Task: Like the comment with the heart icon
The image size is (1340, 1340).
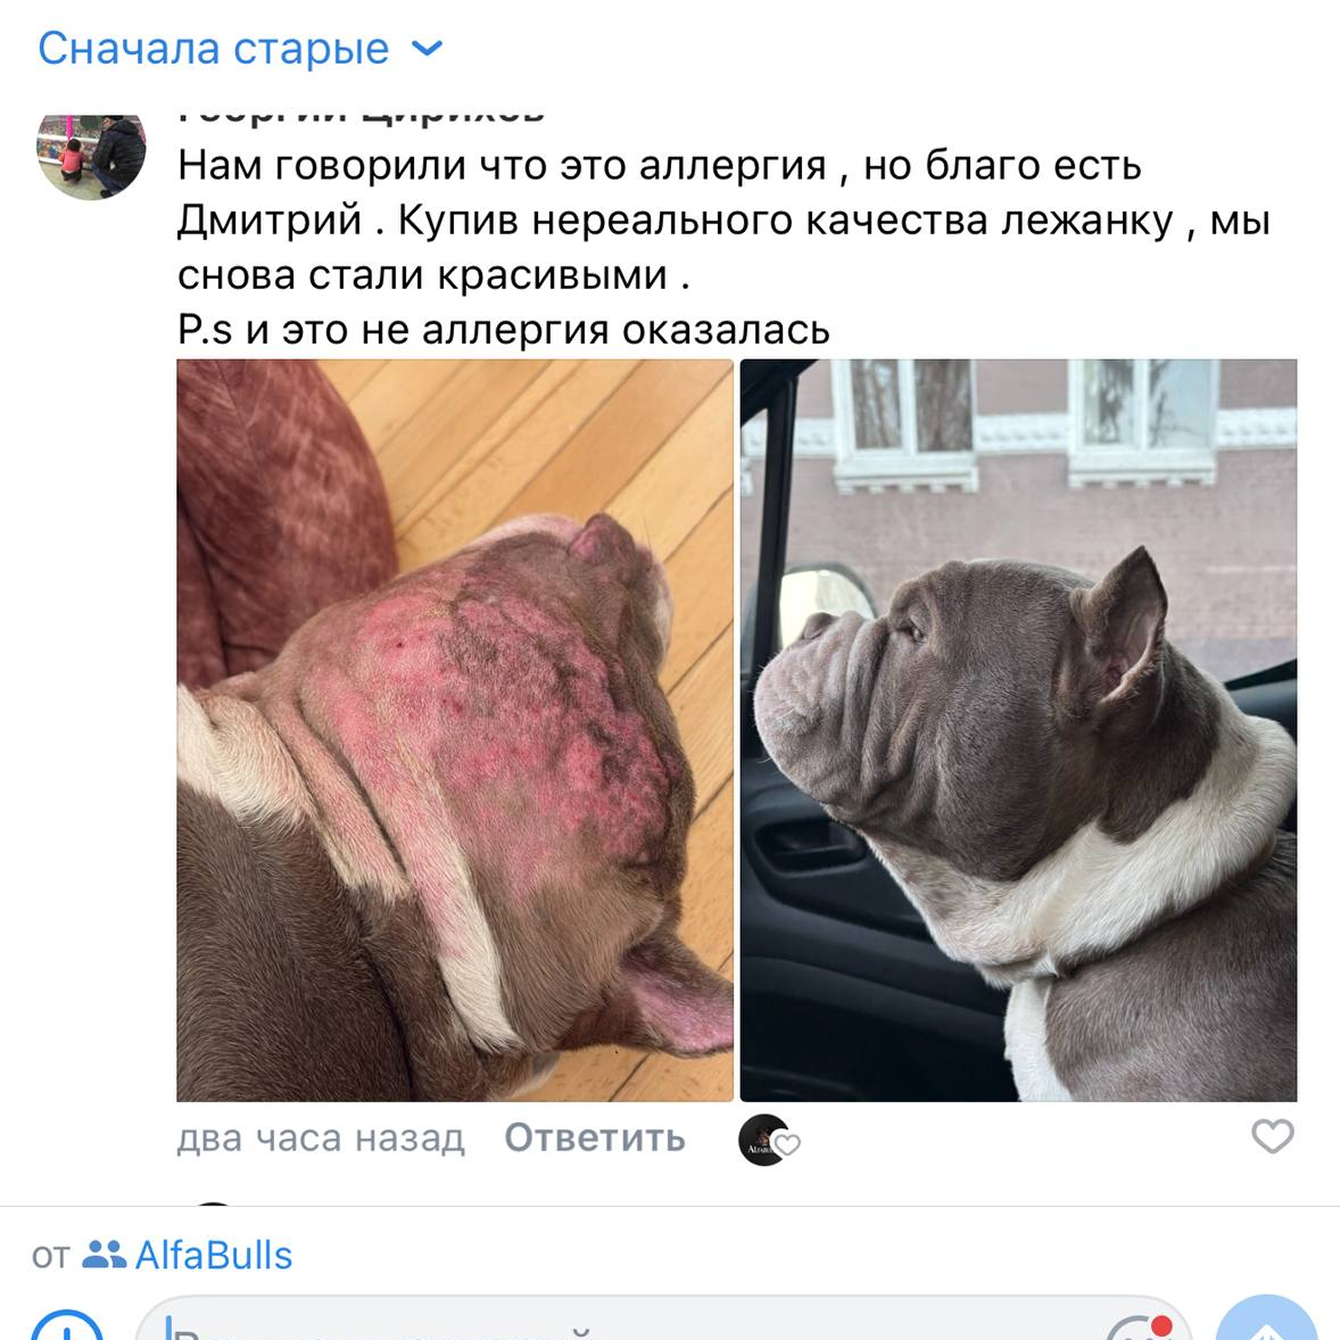Action: click(1273, 1137)
